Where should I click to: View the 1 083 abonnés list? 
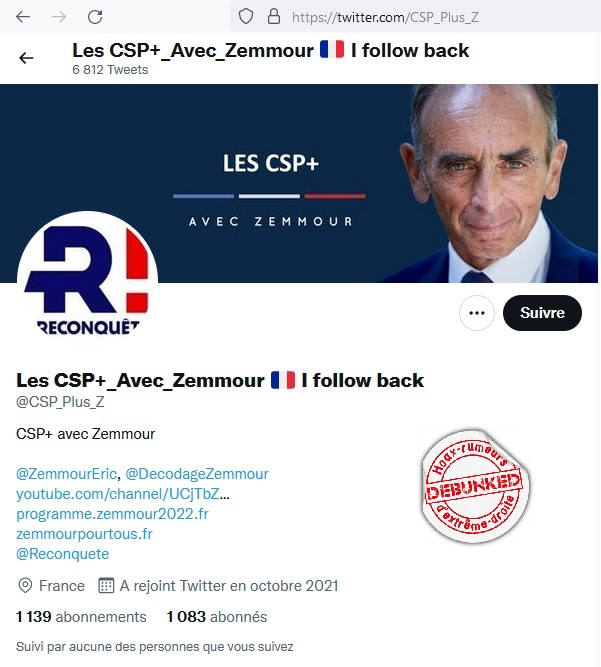click(217, 617)
